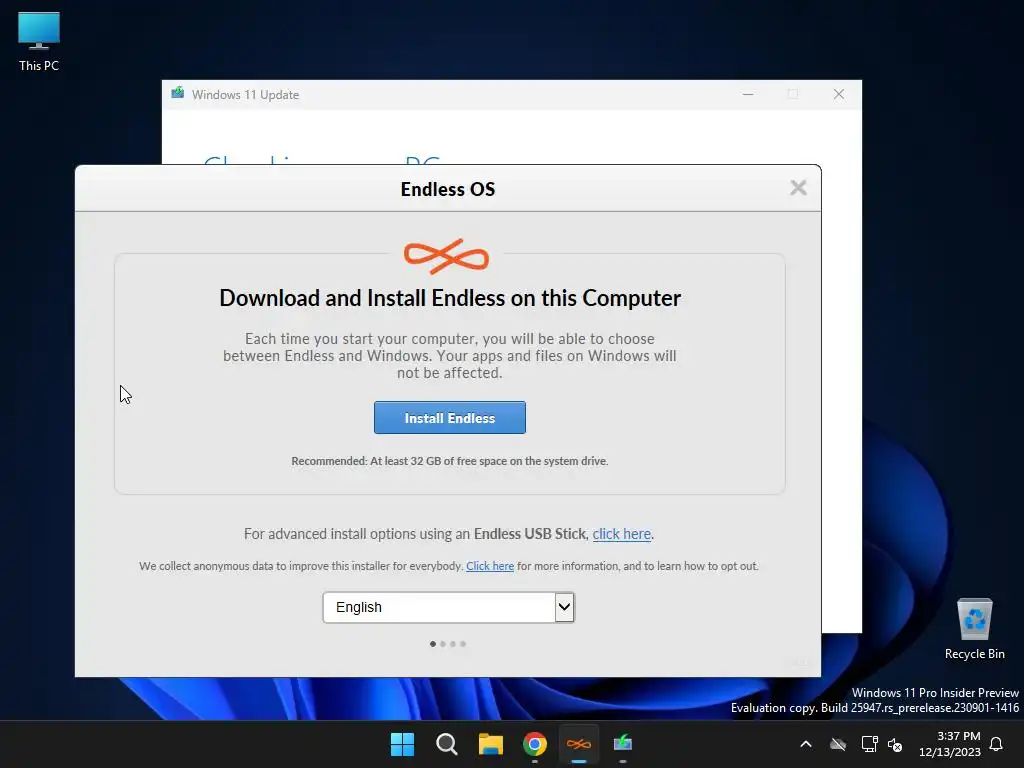Open the Windows Start menu

(x=402, y=744)
